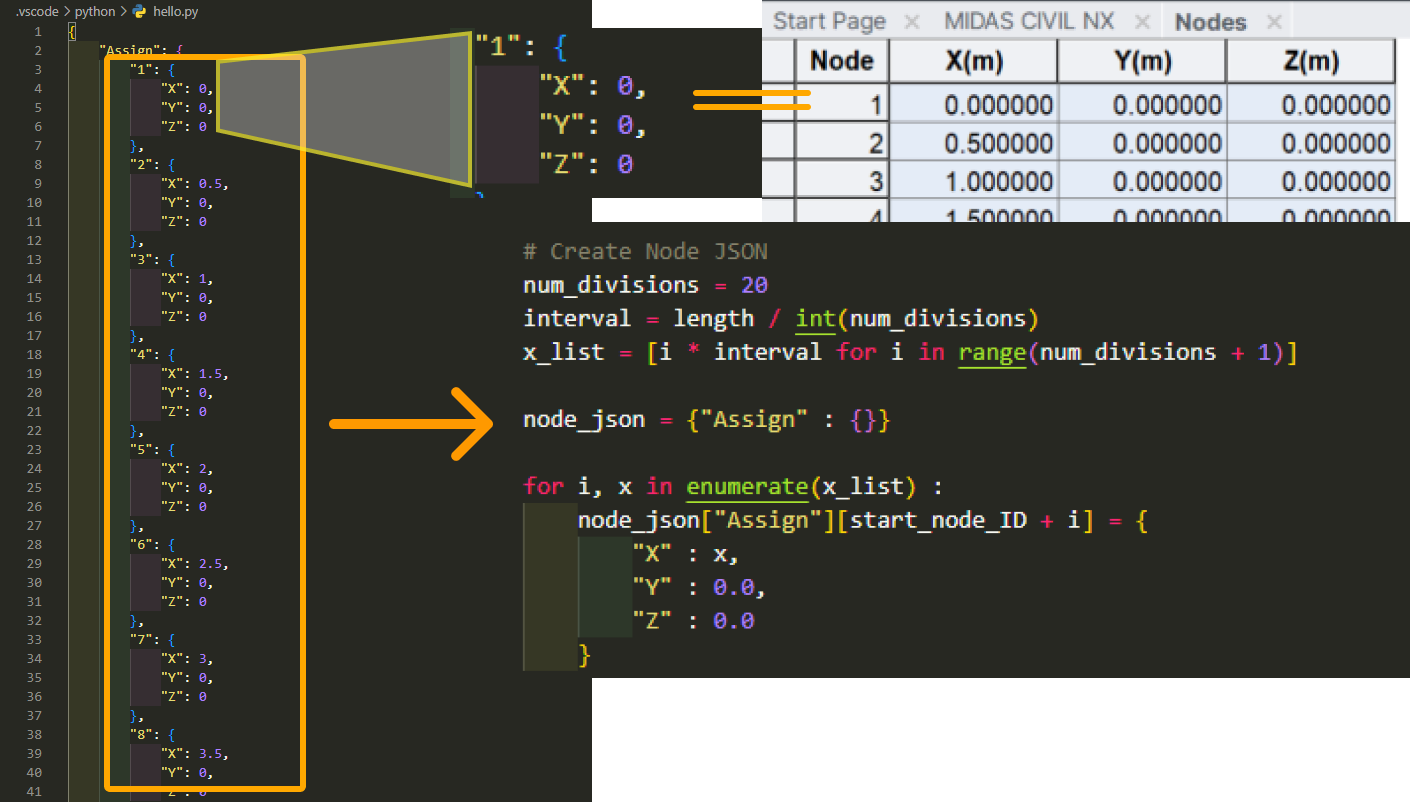This screenshot has height=802, width=1410.
Task: Place cursor on the num_divisions = 20 line
Action: (x=645, y=285)
